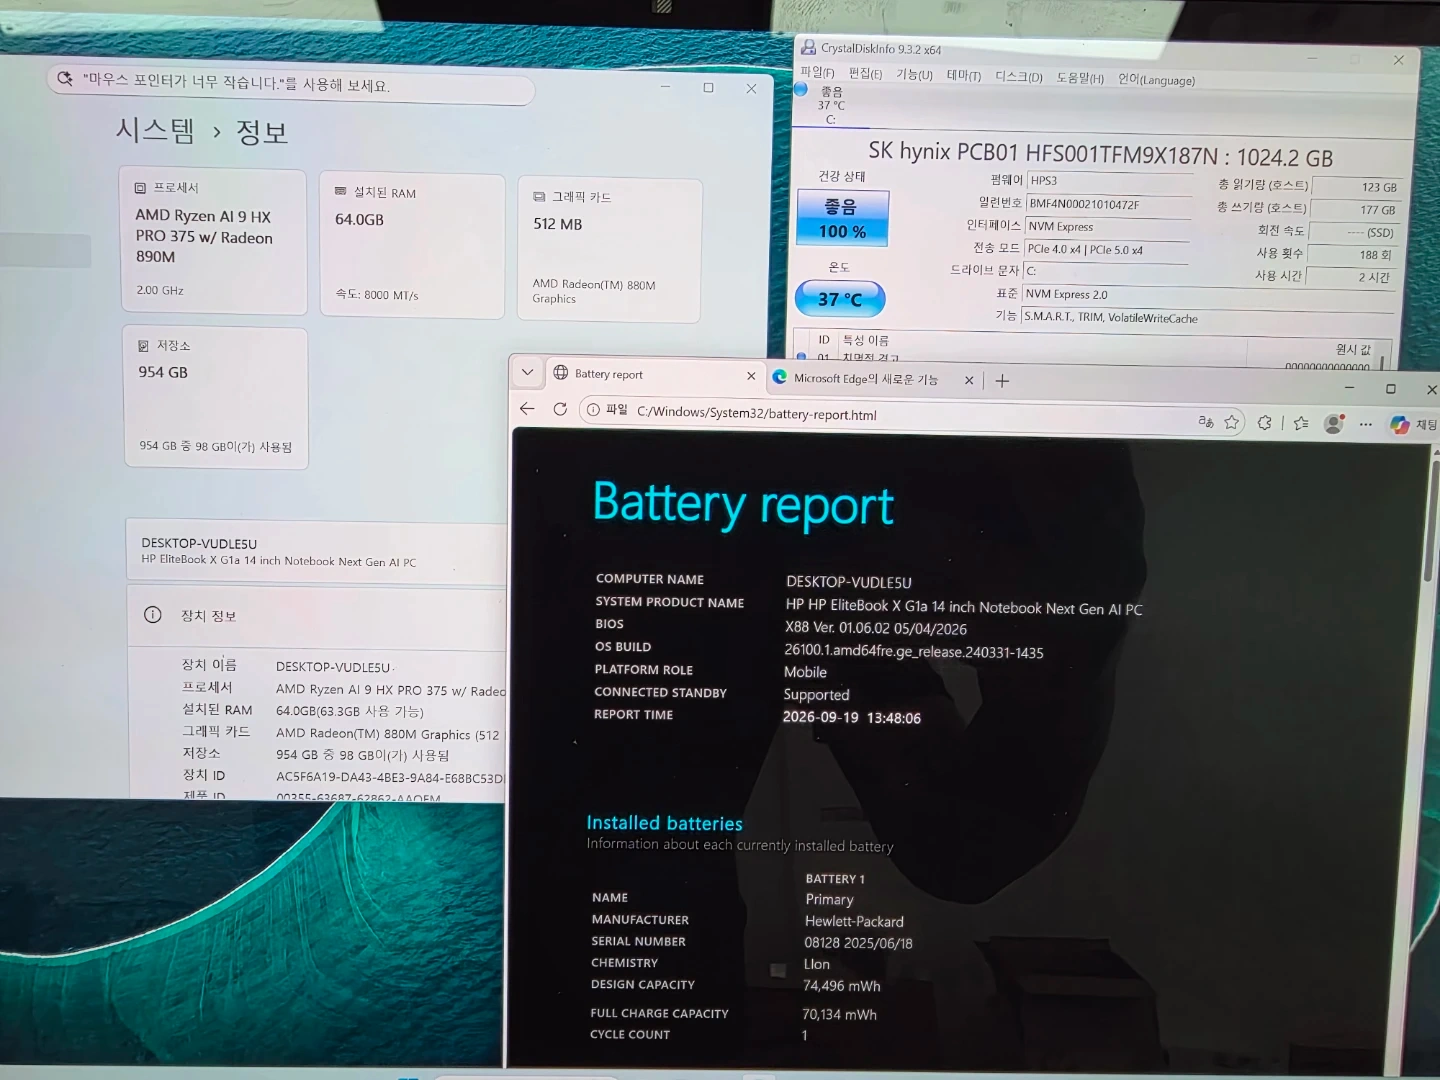Viewport: 1440px width, 1080px height.
Task: Open the 도움말(H) menu in CrystalDiskInfo
Action: (x=1080, y=78)
